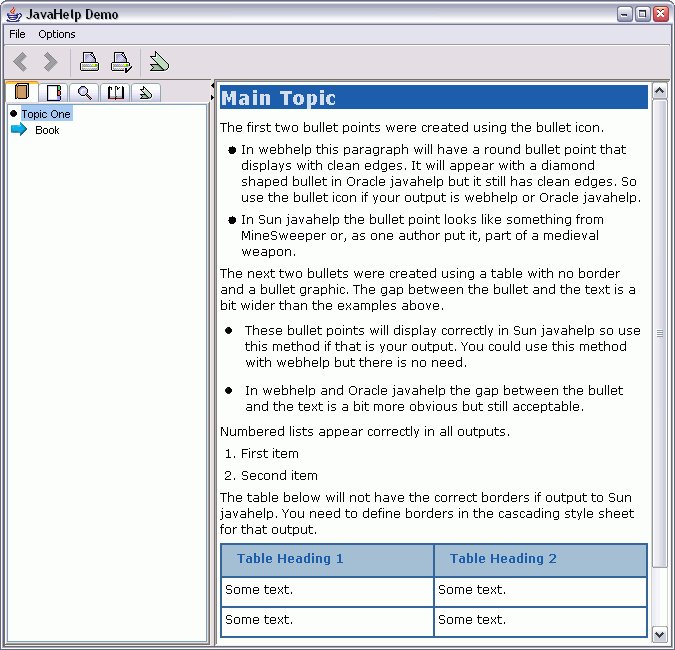Select Topic One in the tree
The width and height of the screenshot is (675, 650).
tap(46, 114)
